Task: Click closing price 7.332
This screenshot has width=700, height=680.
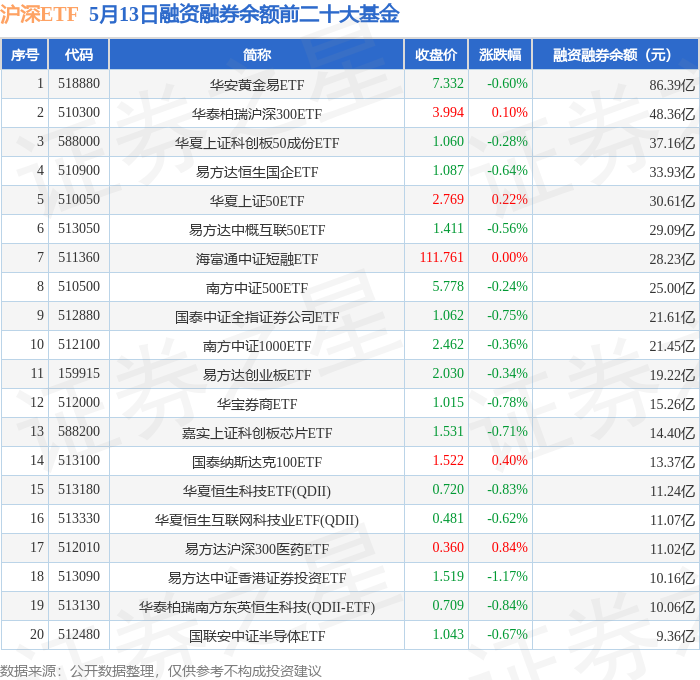Action: (x=448, y=83)
